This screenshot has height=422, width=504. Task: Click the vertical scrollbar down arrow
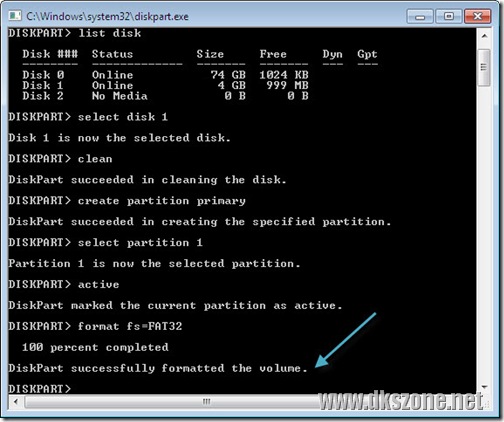[x=484, y=387]
